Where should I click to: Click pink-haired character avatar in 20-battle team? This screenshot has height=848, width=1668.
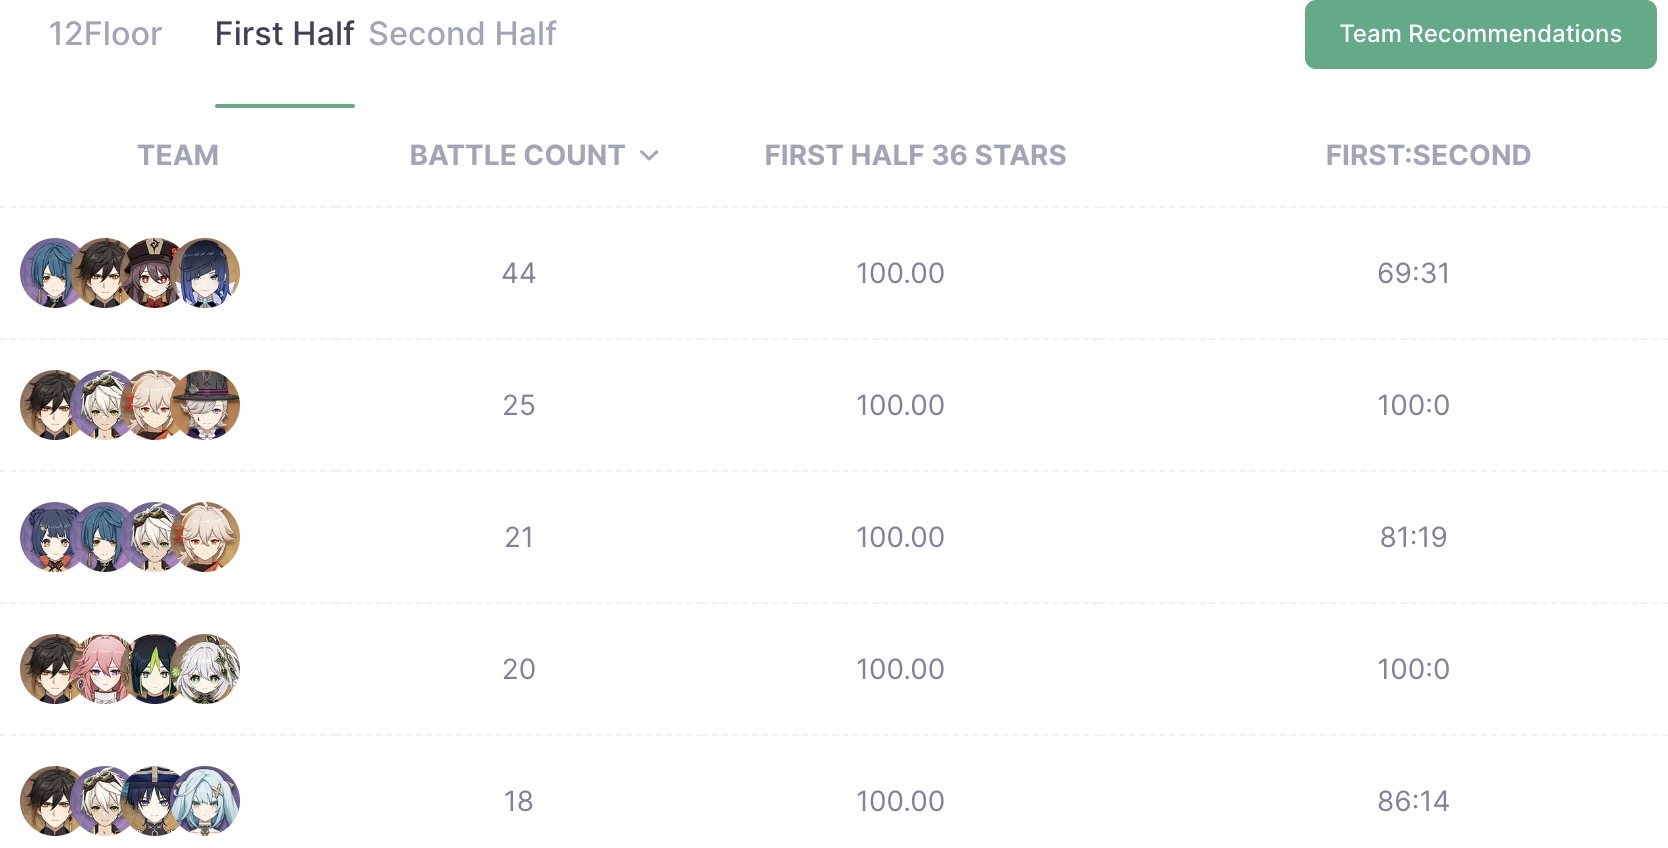coord(104,669)
